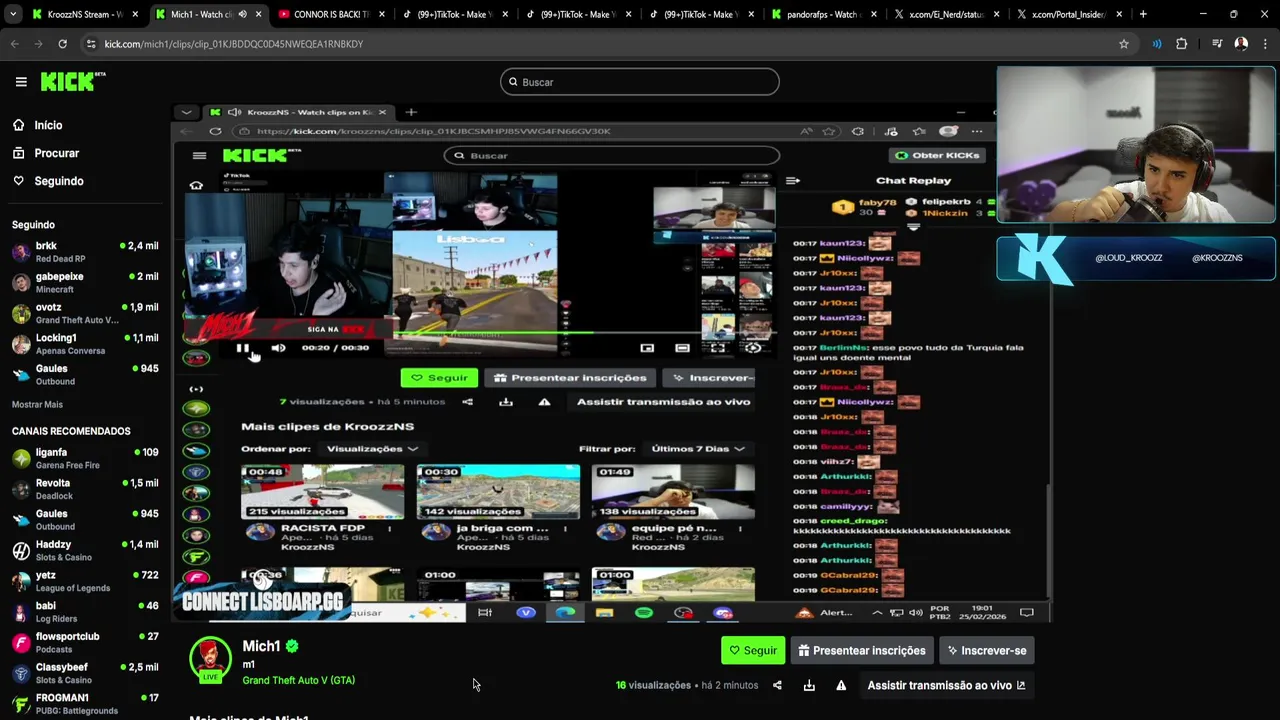Open yetz in recommended channels
Viewport: 1280px width, 720px height.
coord(85,581)
